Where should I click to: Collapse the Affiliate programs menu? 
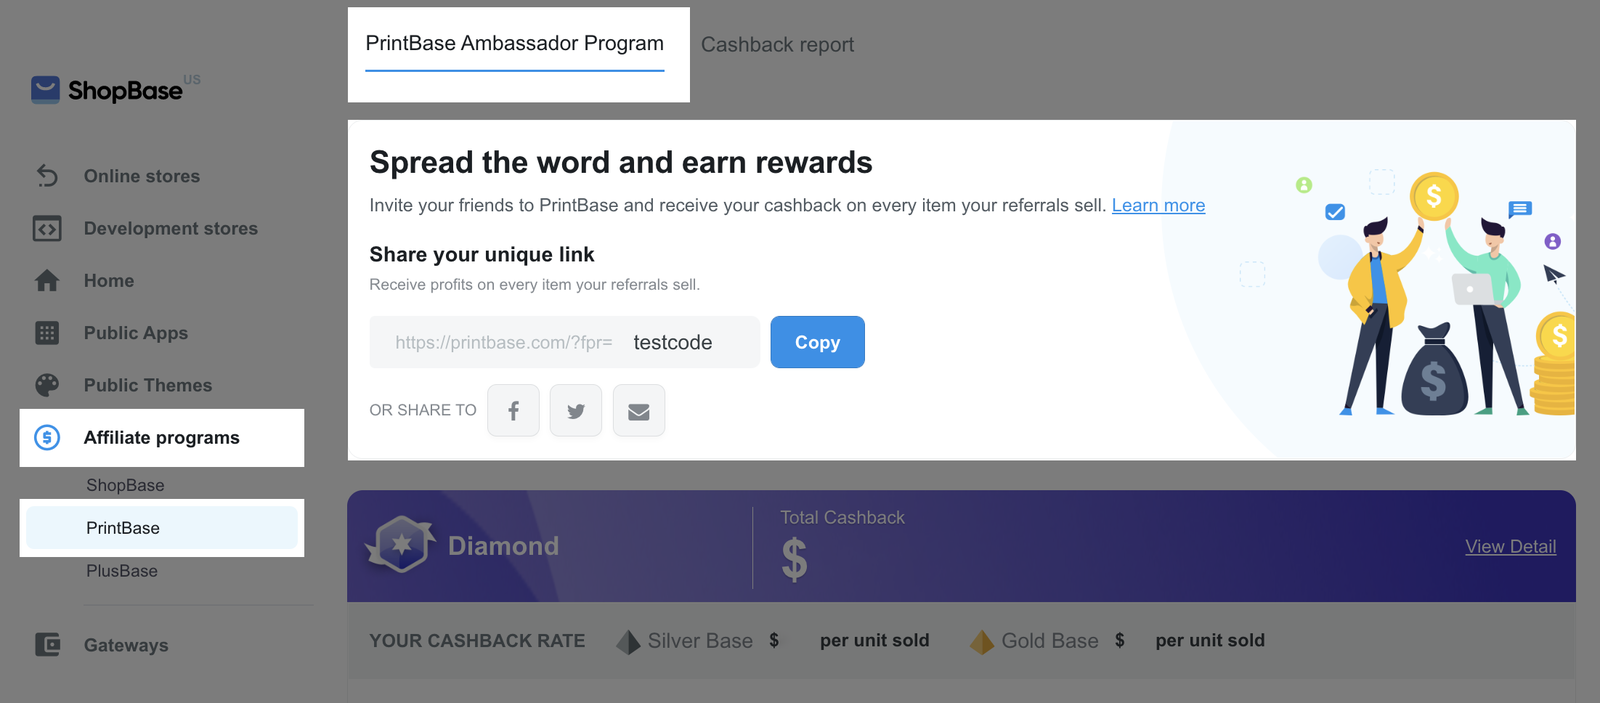pyautogui.click(x=161, y=438)
